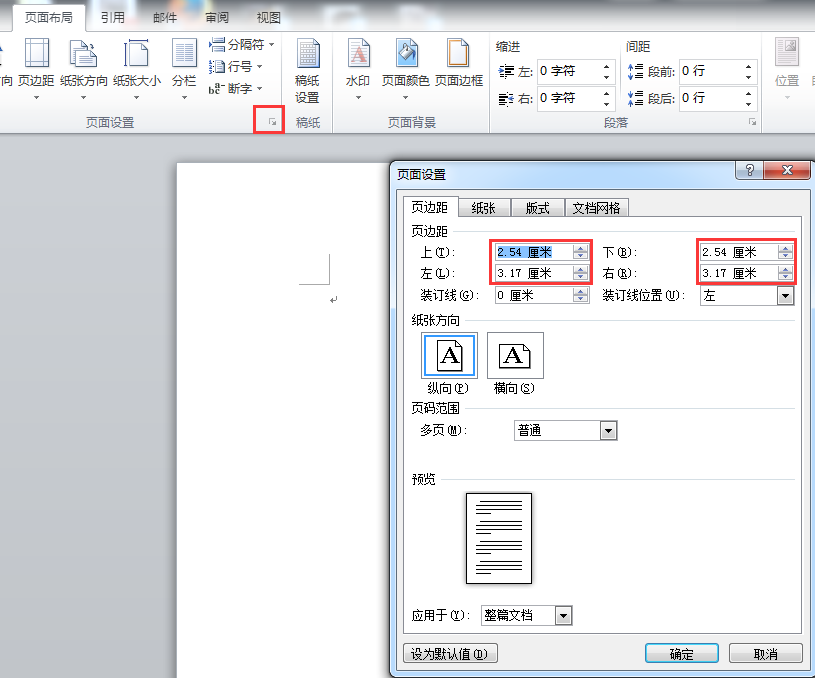Step the 上(T) top margin spinner
Viewport: 815px width, 678px height.
pyautogui.click(x=580, y=252)
